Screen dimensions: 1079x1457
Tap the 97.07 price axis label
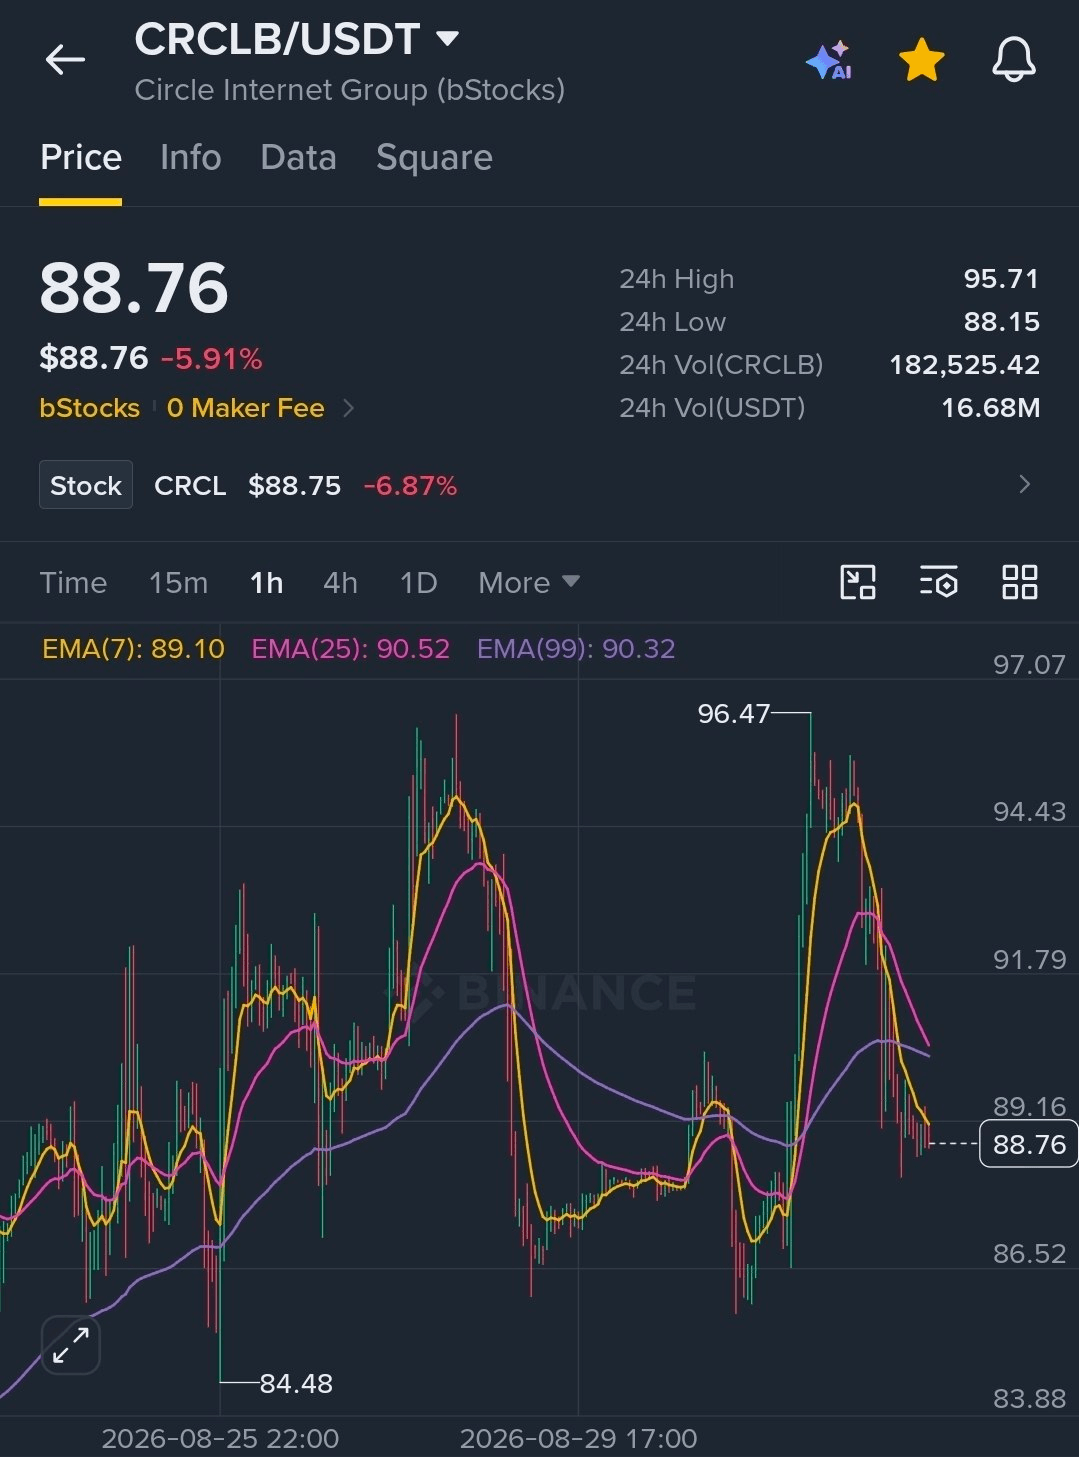coord(1029,665)
